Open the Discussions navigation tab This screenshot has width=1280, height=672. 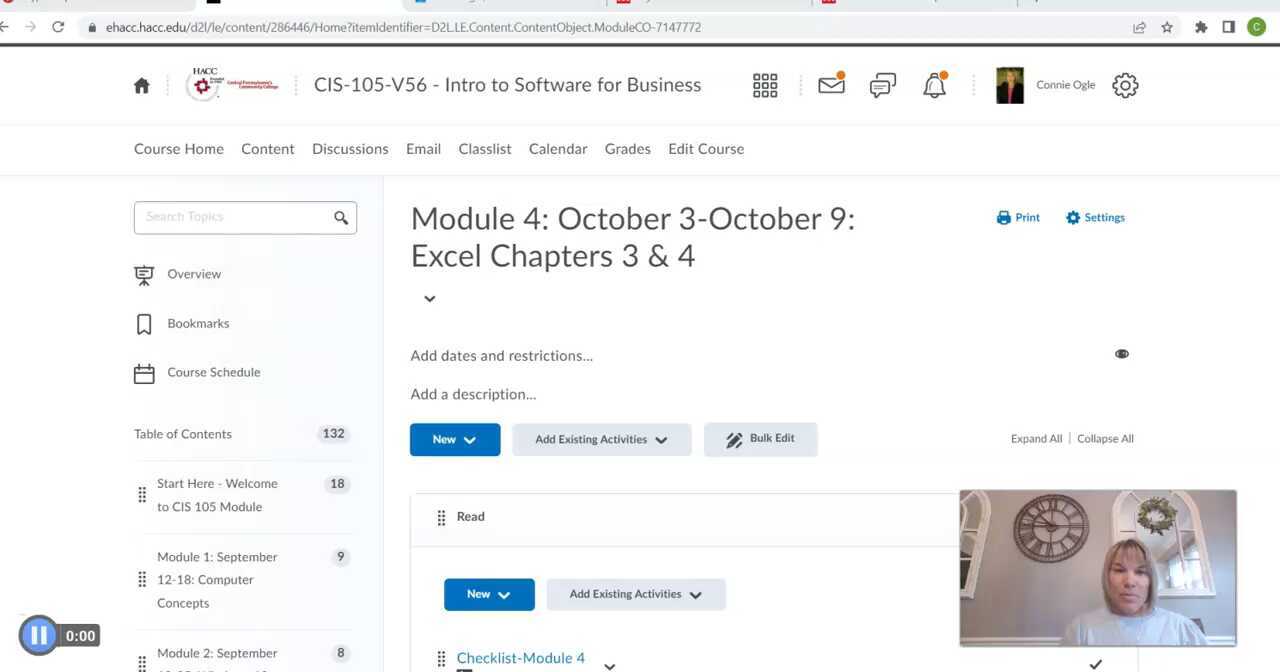click(x=350, y=149)
